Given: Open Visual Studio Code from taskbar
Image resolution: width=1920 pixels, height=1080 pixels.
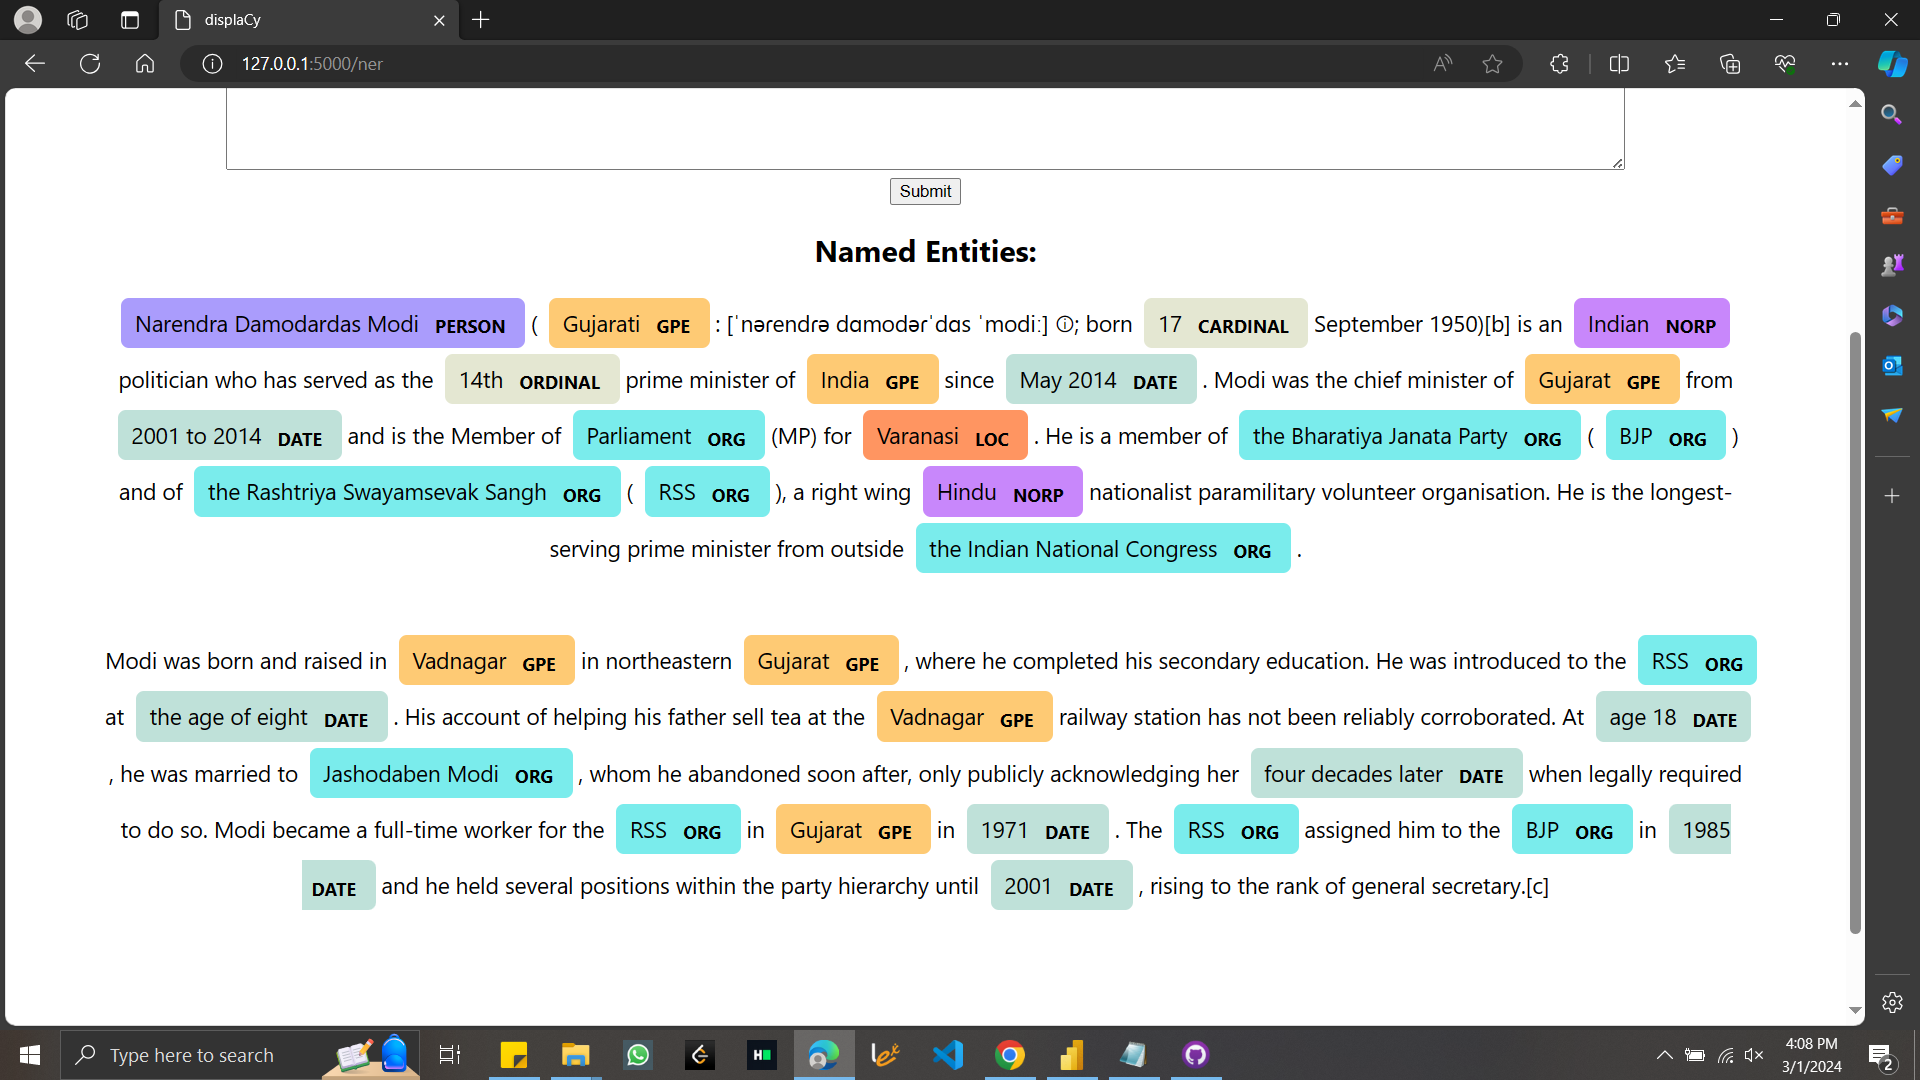Looking at the screenshot, I should pos(947,1055).
